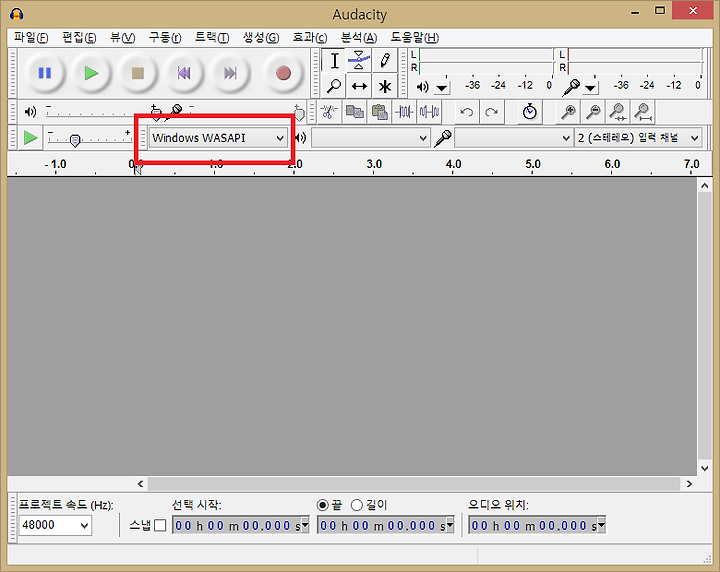Click the Trim audio icon
This screenshot has width=720, height=572.
(404, 112)
